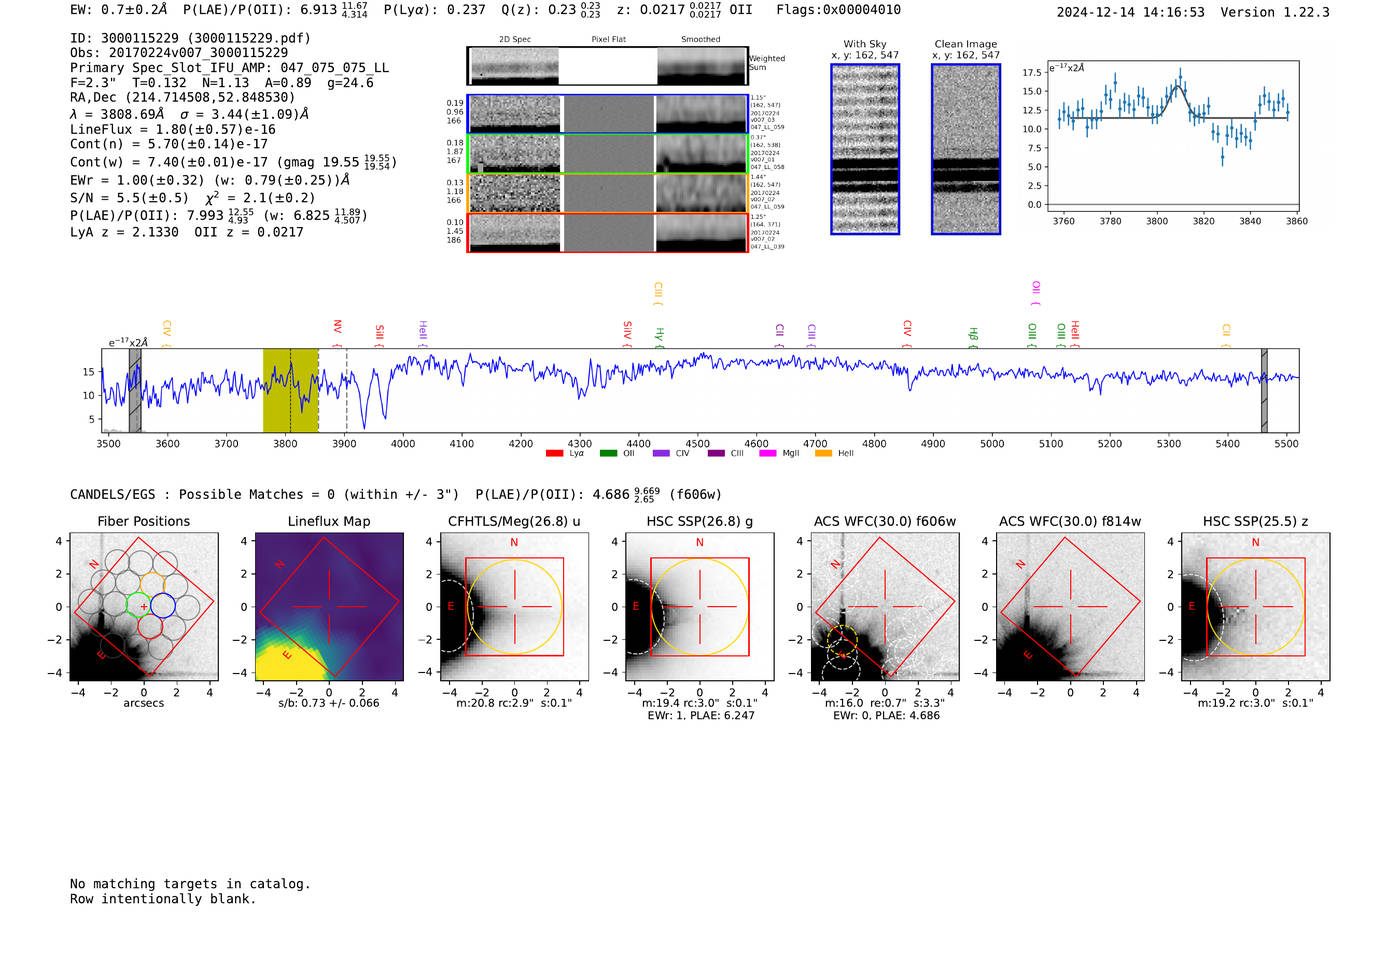Click the Weighted Sum 2D spectrum strip
Viewport: 1400px width, 953px height.
(x=607, y=66)
